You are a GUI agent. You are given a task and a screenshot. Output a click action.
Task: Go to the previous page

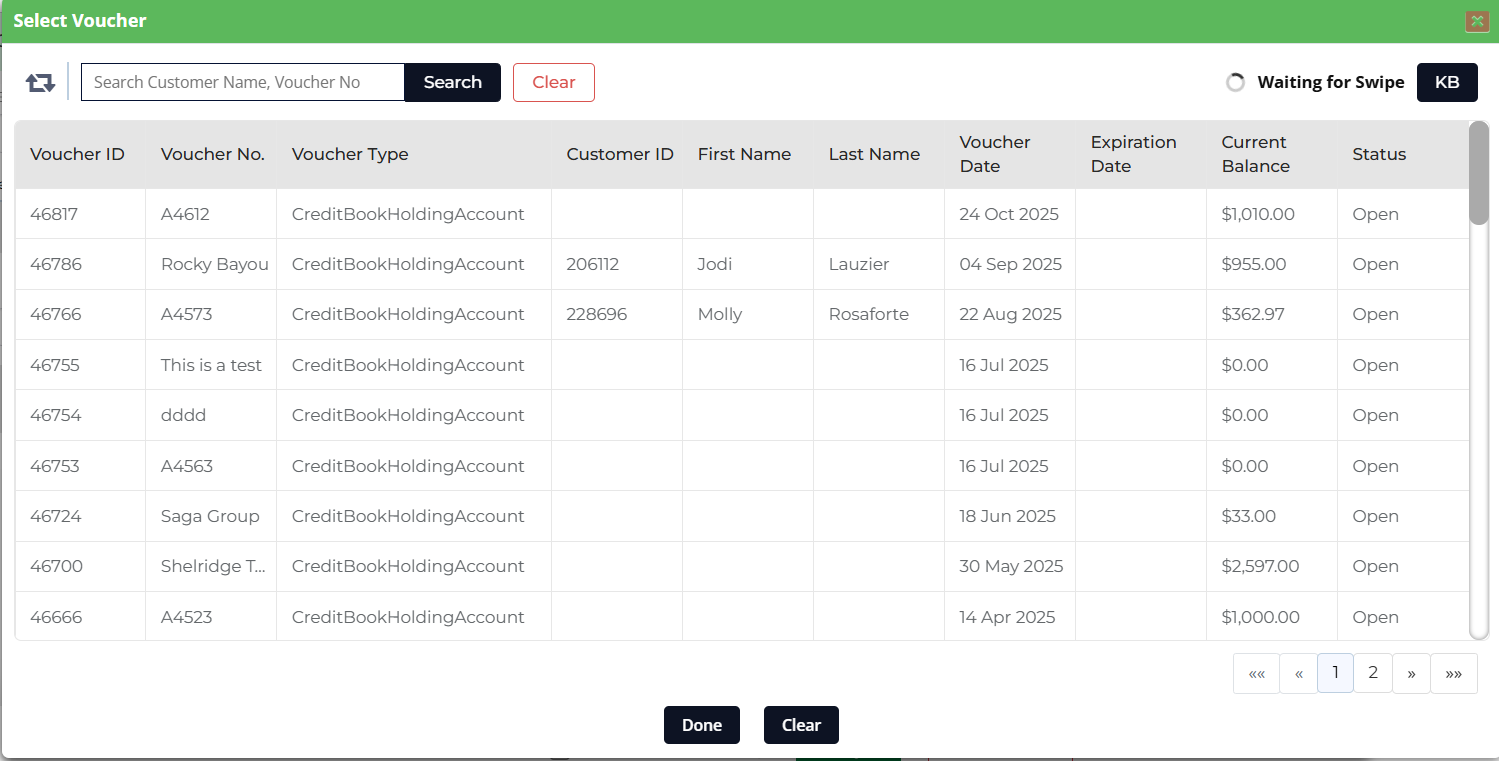click(x=1298, y=674)
